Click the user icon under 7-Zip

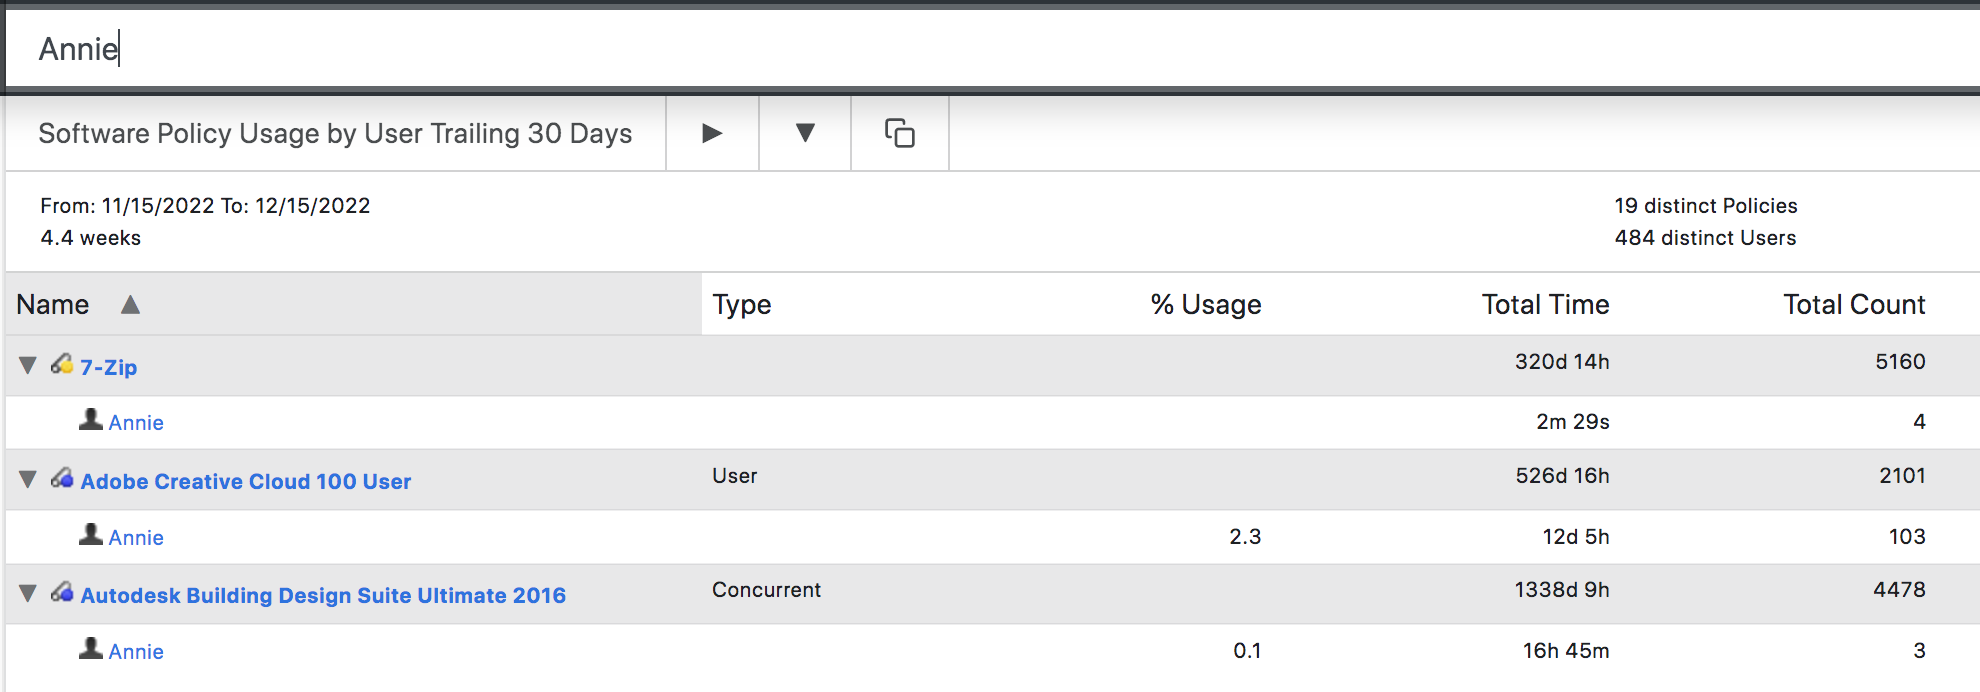91,419
